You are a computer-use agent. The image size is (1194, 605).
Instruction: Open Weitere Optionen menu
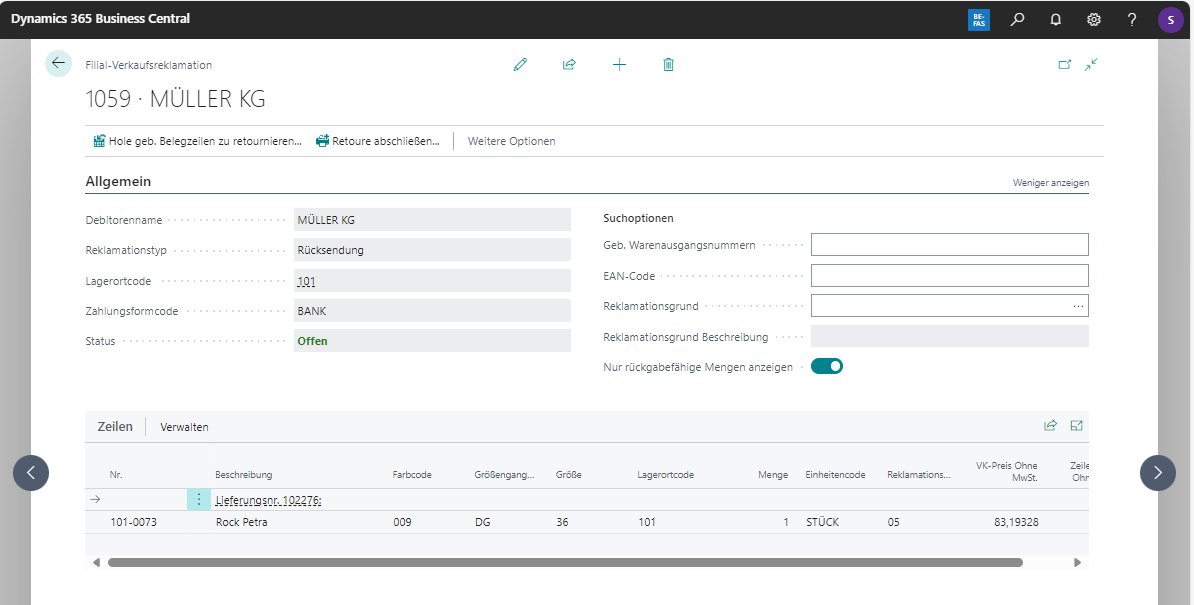pos(511,141)
